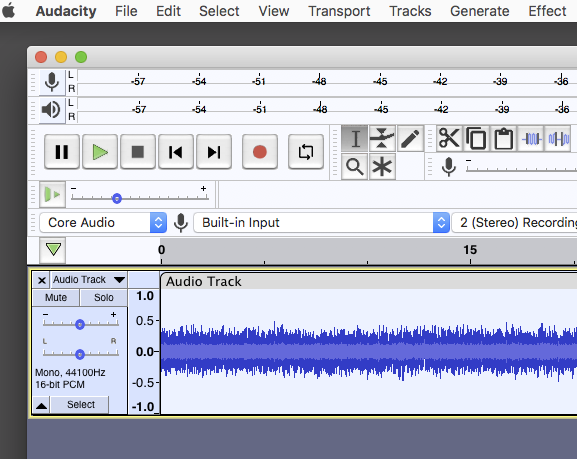The height and width of the screenshot is (459, 577).
Task: Click the track Select button
Action: 80,405
